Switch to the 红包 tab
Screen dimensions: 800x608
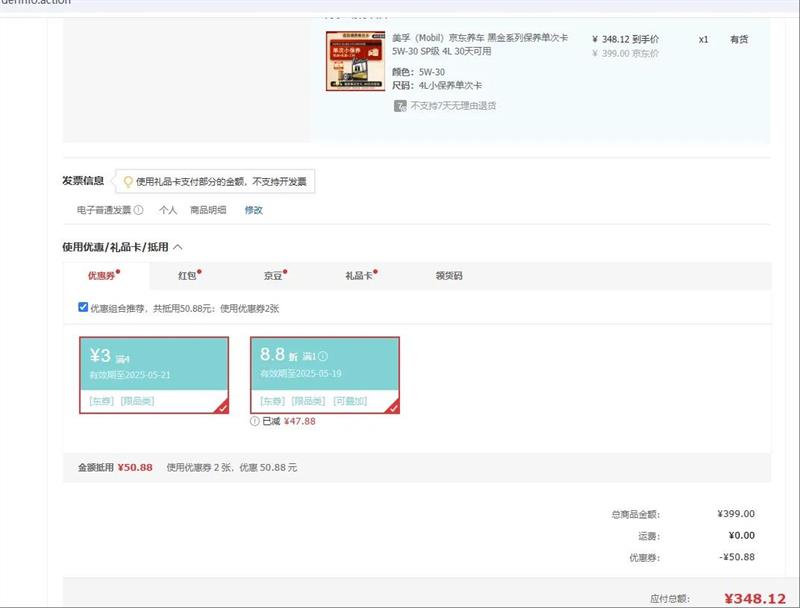(x=189, y=275)
